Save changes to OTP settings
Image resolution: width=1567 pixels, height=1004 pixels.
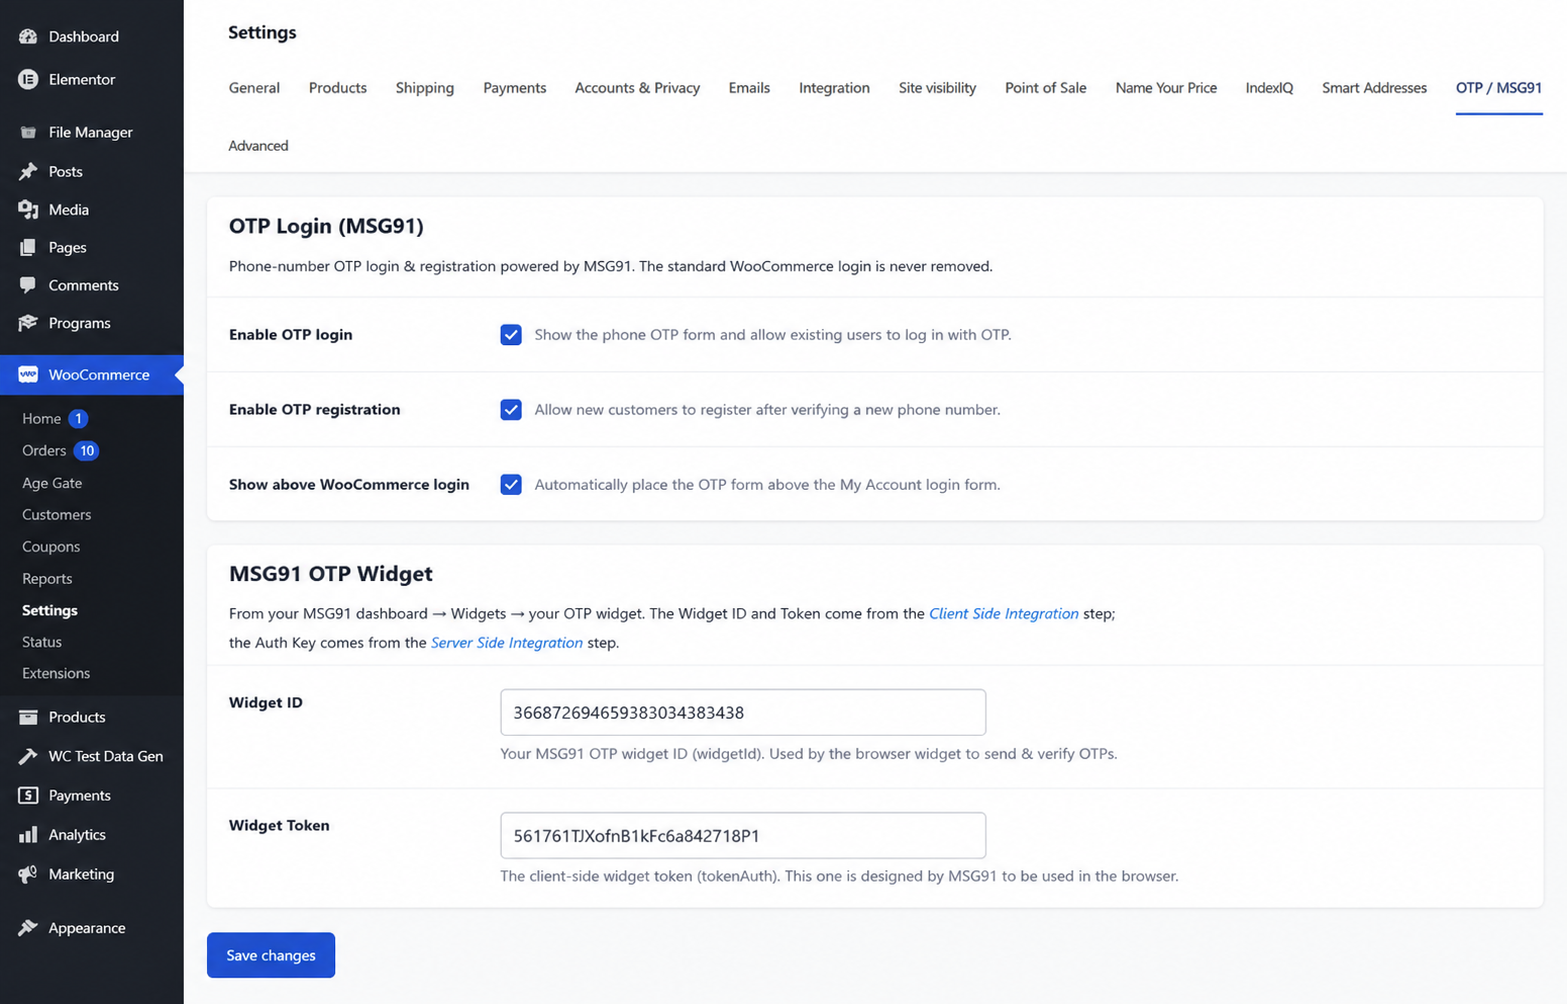(271, 955)
